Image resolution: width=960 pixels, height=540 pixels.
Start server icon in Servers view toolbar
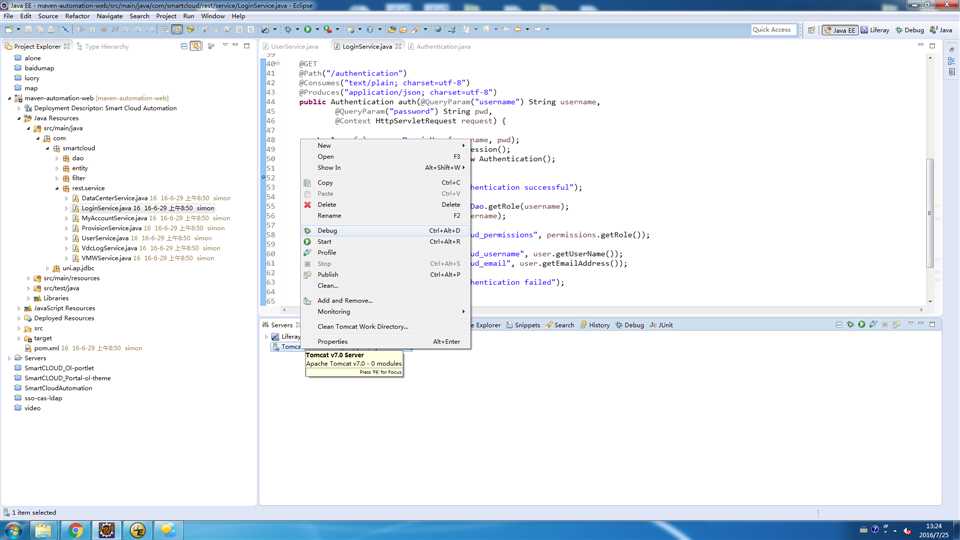(x=861, y=324)
